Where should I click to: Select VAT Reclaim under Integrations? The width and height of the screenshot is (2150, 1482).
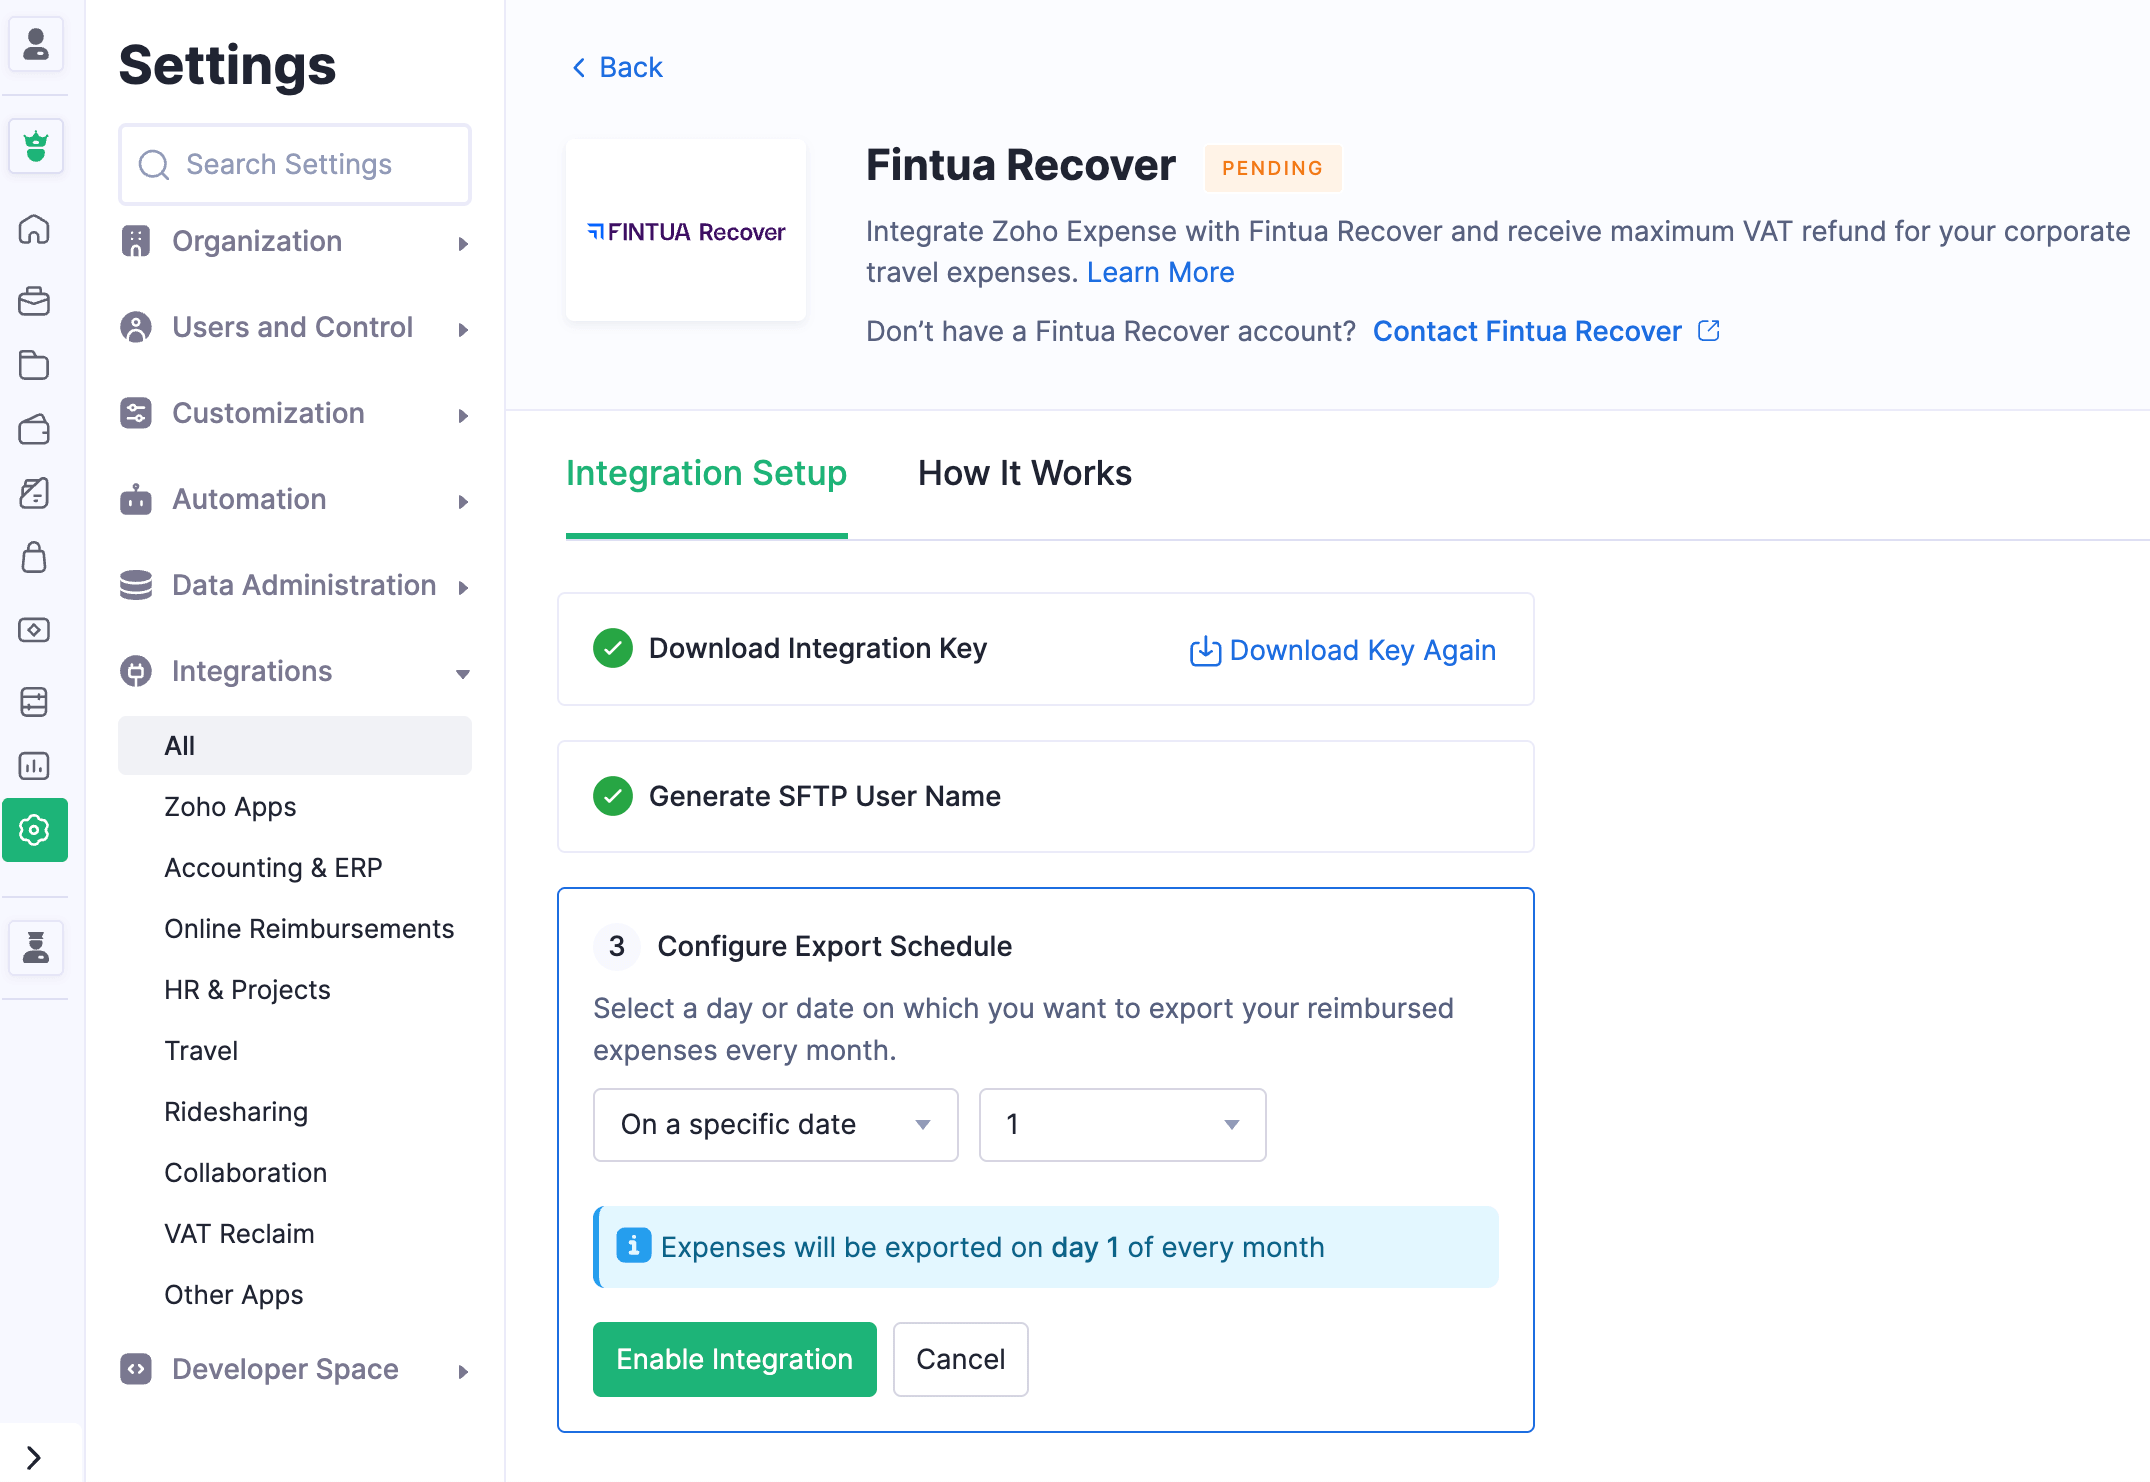(x=239, y=1233)
